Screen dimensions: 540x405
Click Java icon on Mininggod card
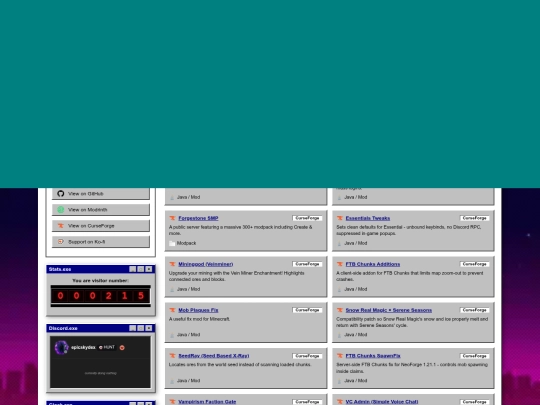(172, 289)
